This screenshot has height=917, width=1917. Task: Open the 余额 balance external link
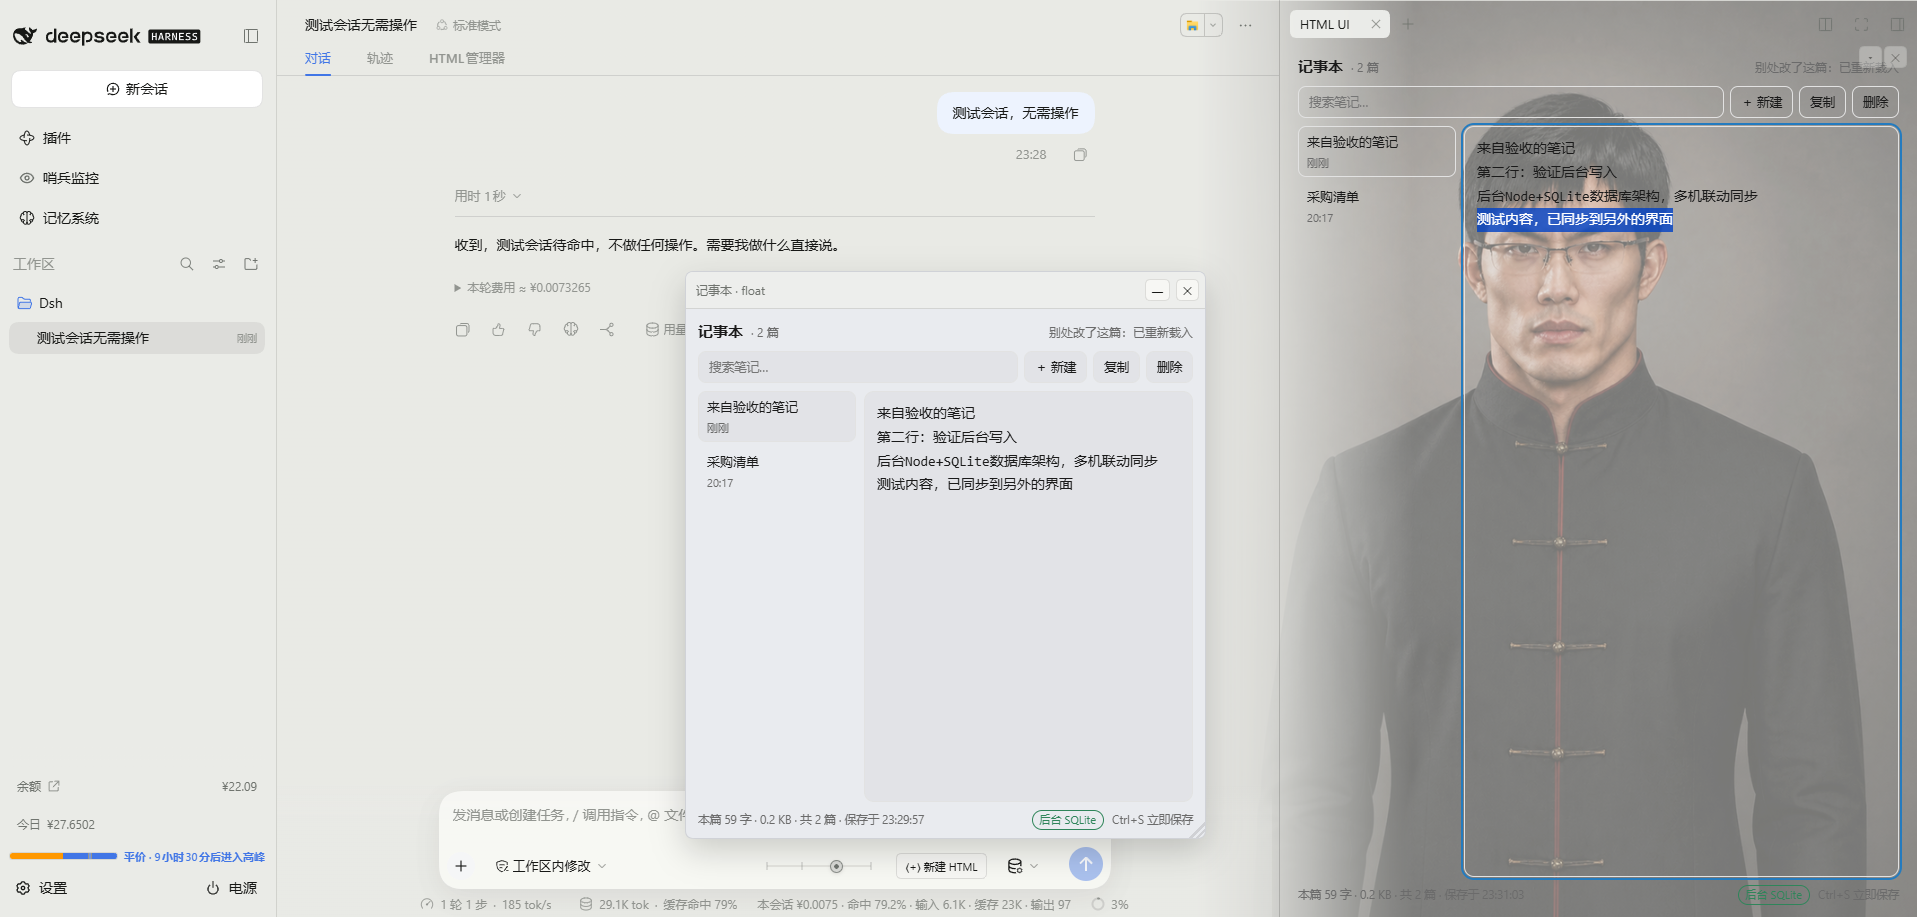(54, 786)
